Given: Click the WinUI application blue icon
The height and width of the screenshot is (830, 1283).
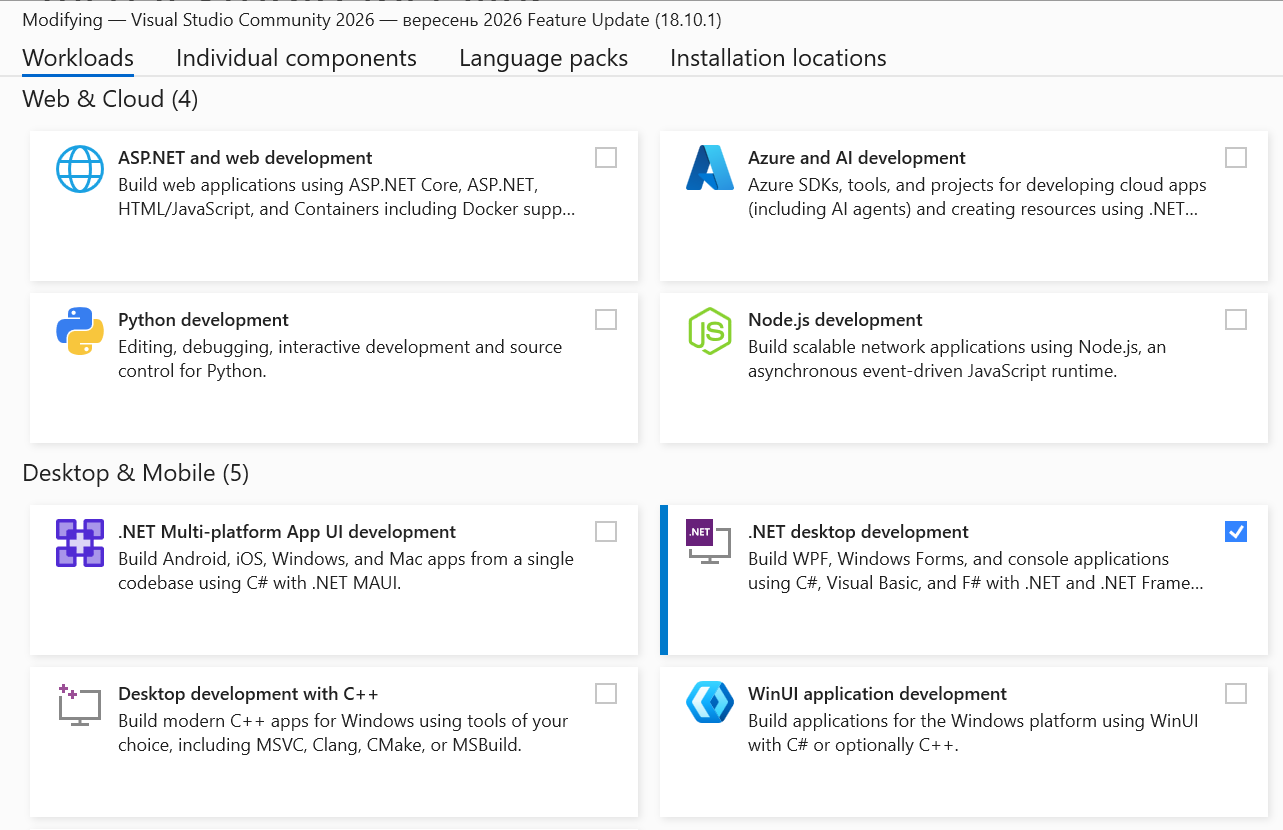Looking at the screenshot, I should tap(710, 702).
